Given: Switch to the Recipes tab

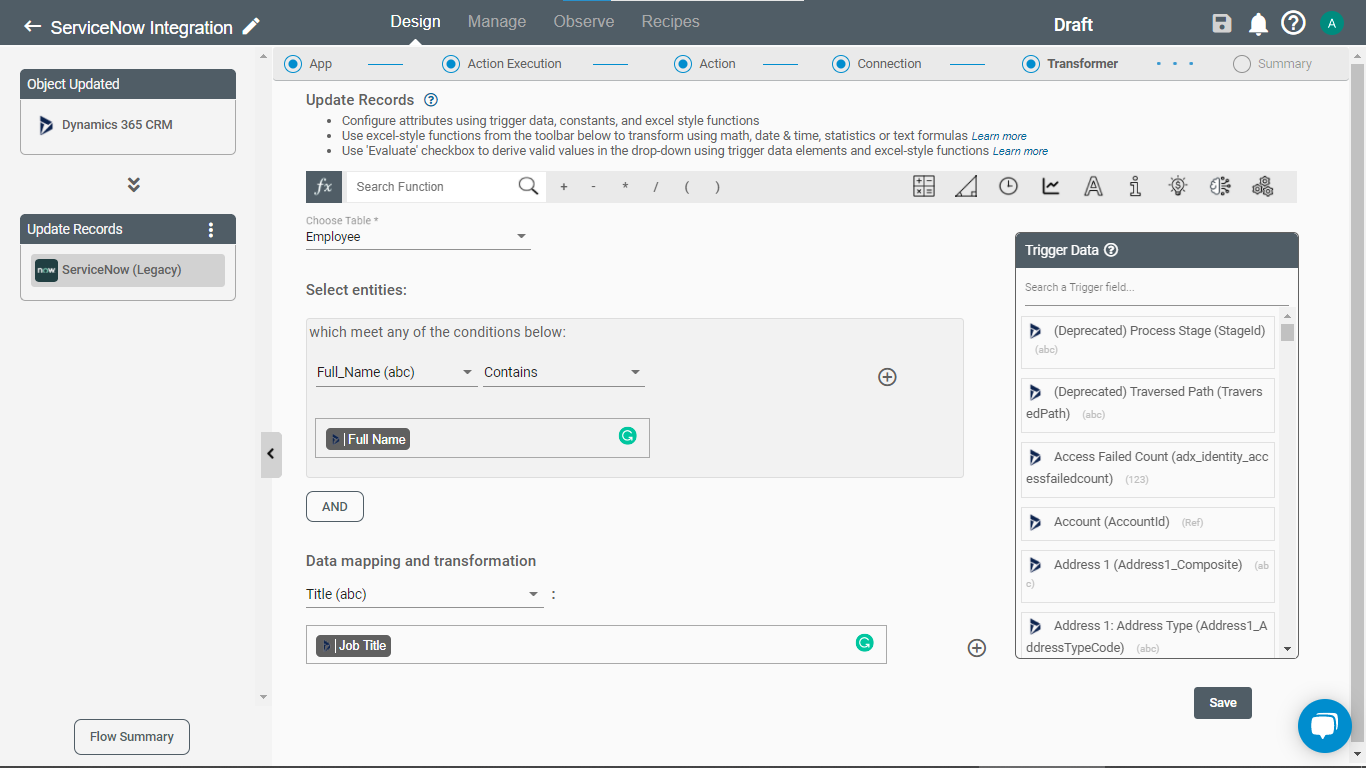Looking at the screenshot, I should pyautogui.click(x=670, y=22).
